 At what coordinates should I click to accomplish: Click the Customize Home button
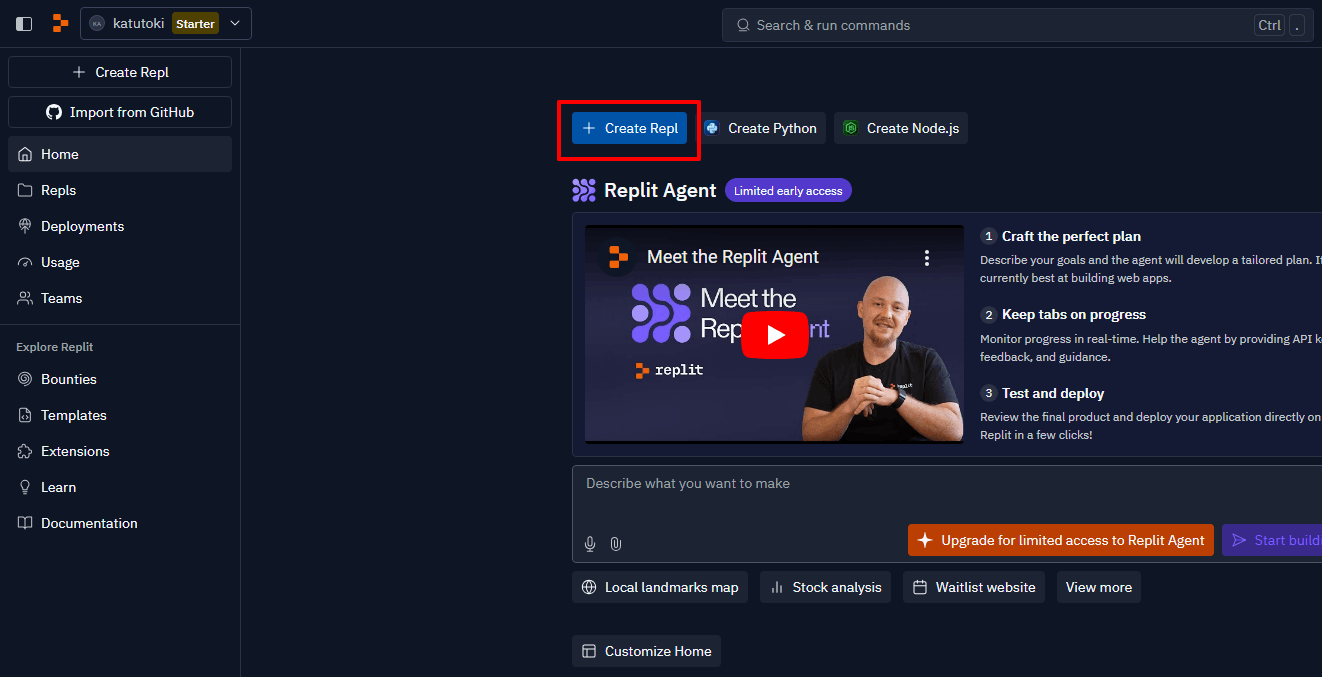click(646, 651)
